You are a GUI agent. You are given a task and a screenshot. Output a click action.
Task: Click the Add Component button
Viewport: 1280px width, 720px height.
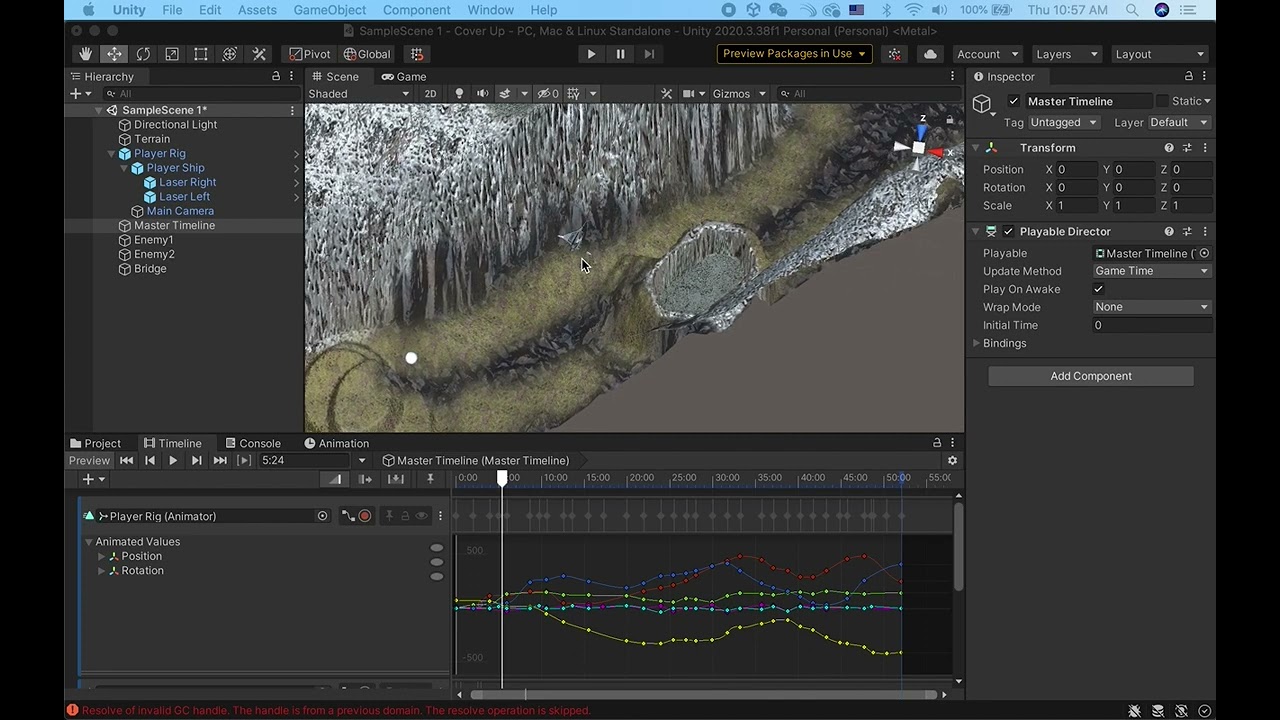(x=1090, y=376)
